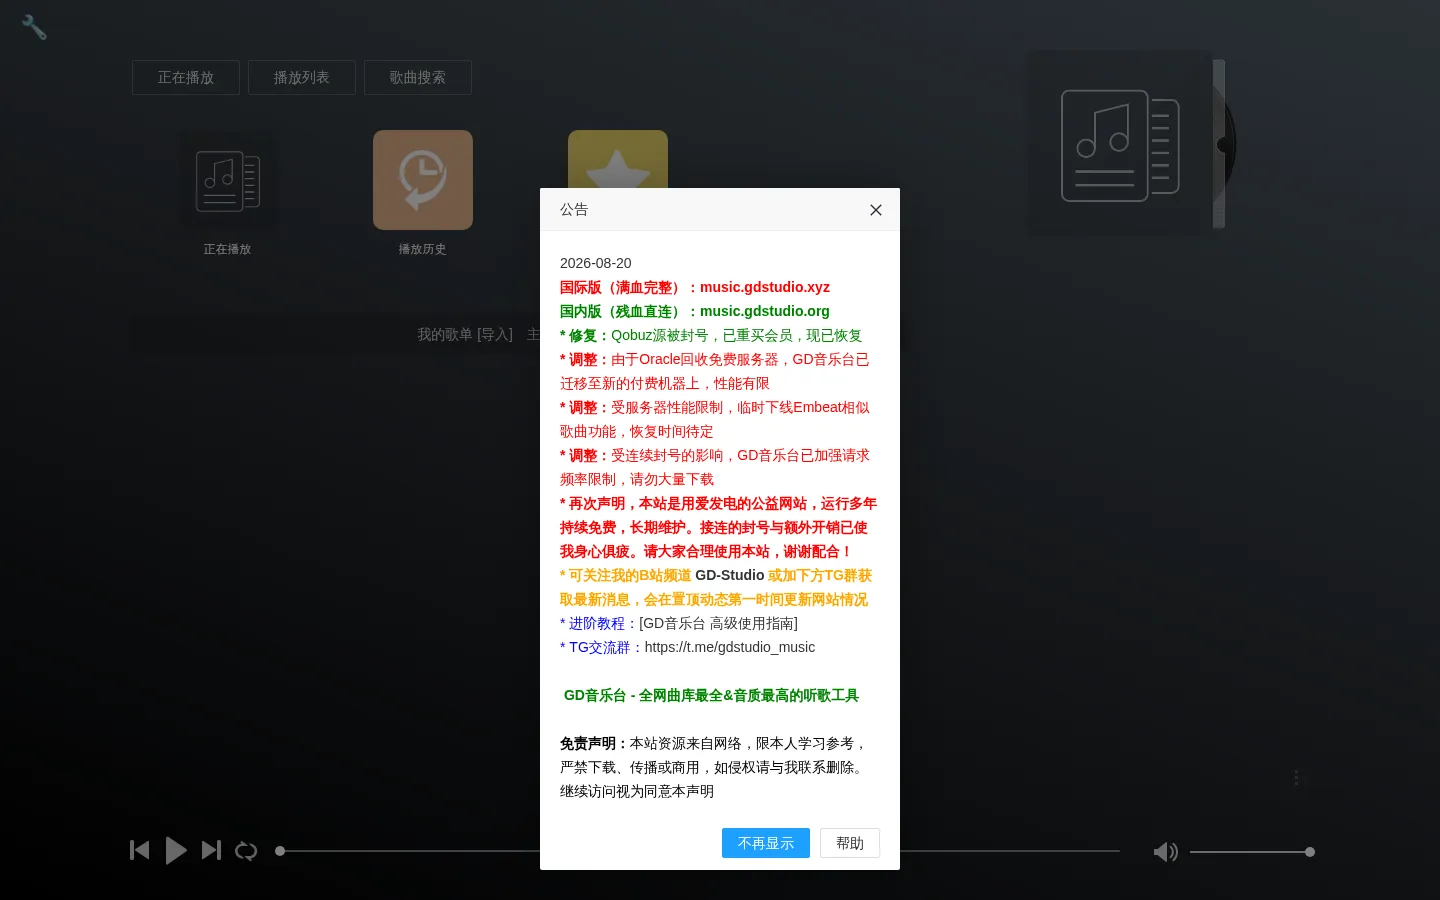This screenshot has width=1440, height=900.
Task: Open the 播放列表 tab
Action: tap(302, 77)
